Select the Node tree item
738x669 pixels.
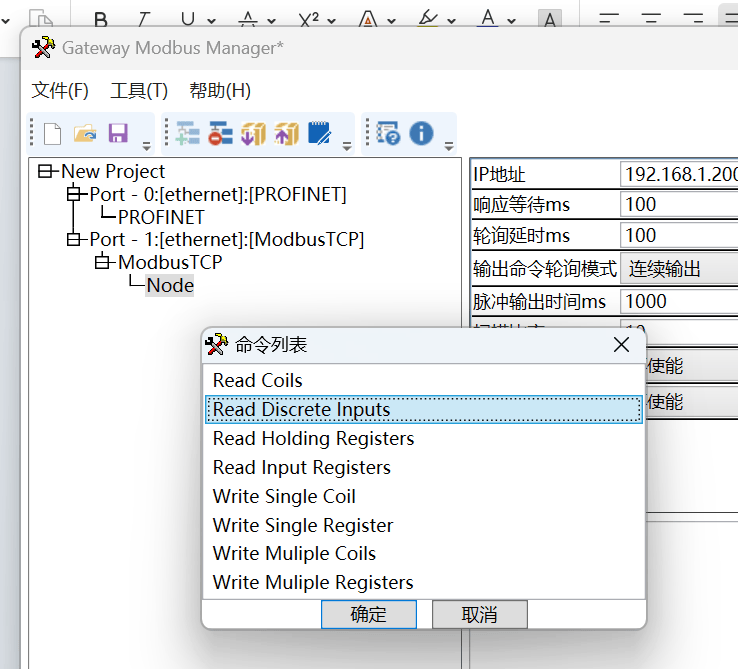(170, 285)
